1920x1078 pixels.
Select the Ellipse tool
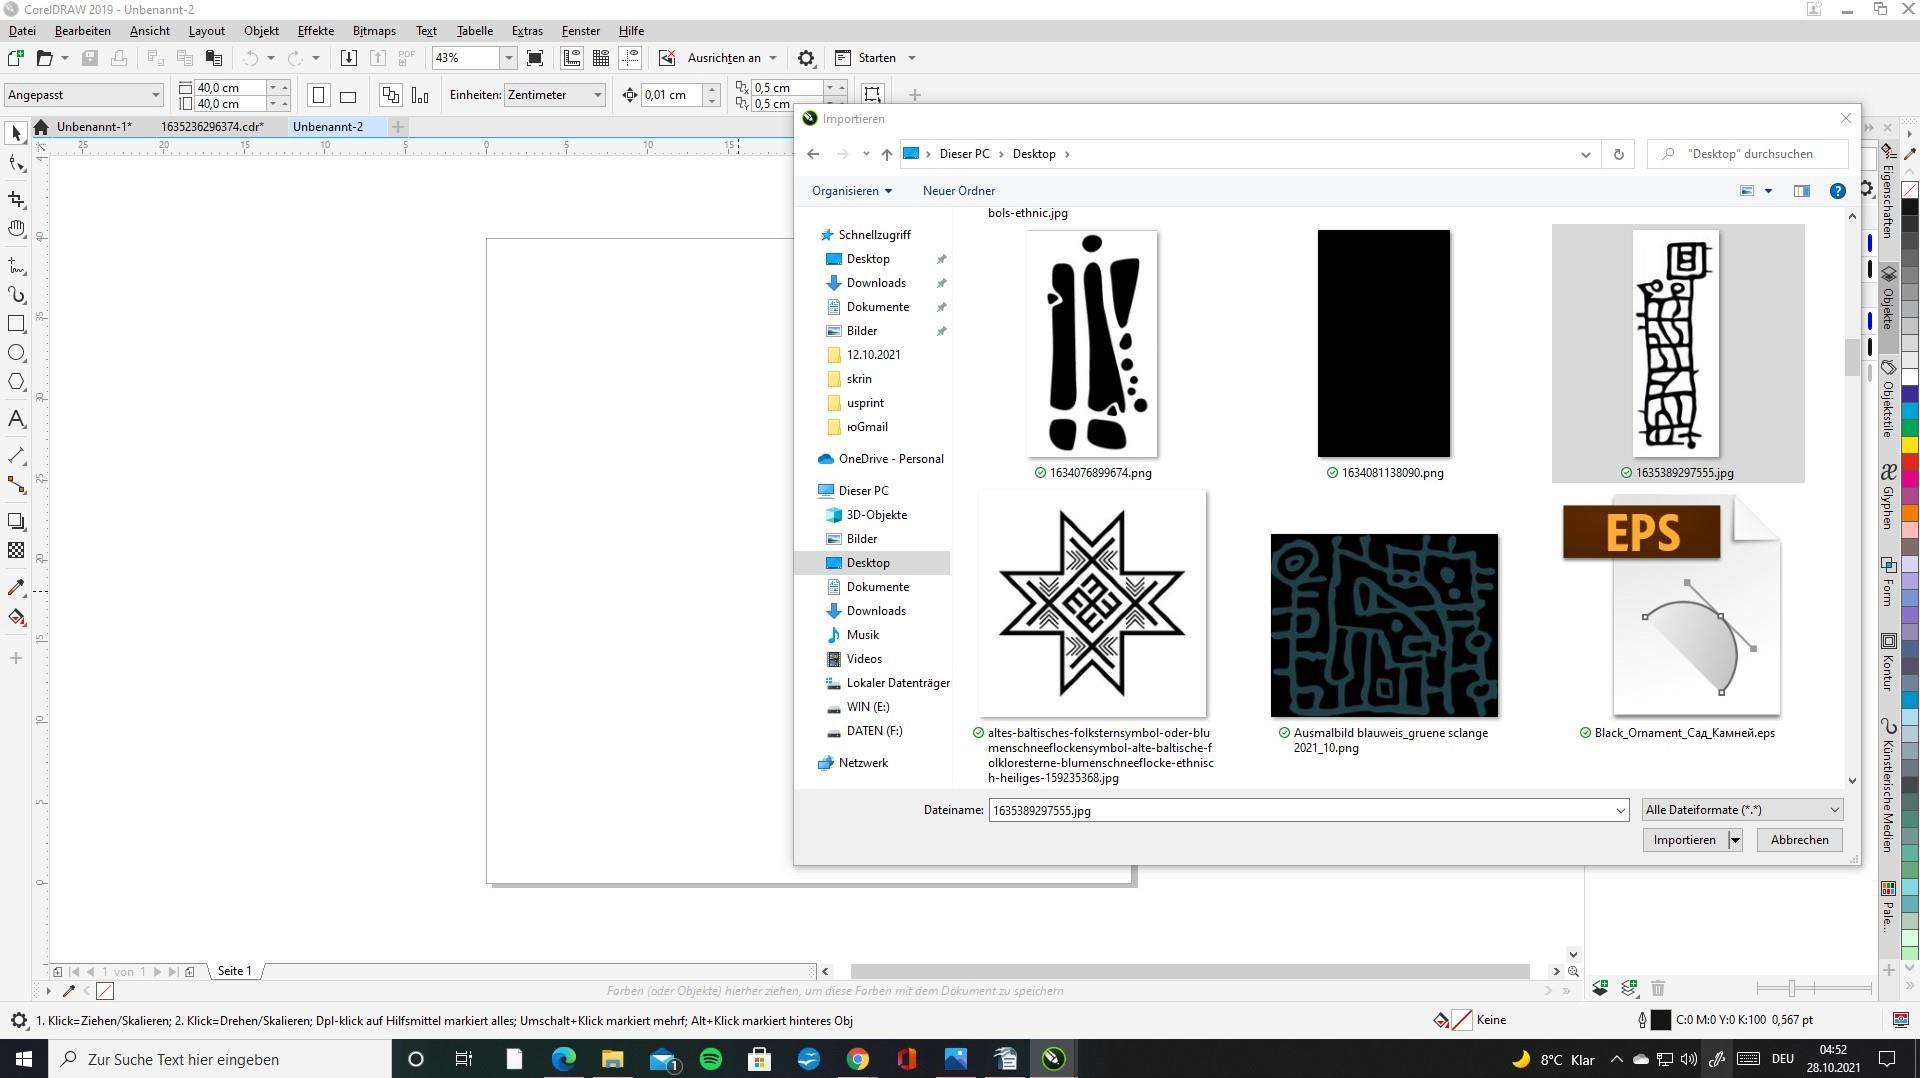pos(16,353)
